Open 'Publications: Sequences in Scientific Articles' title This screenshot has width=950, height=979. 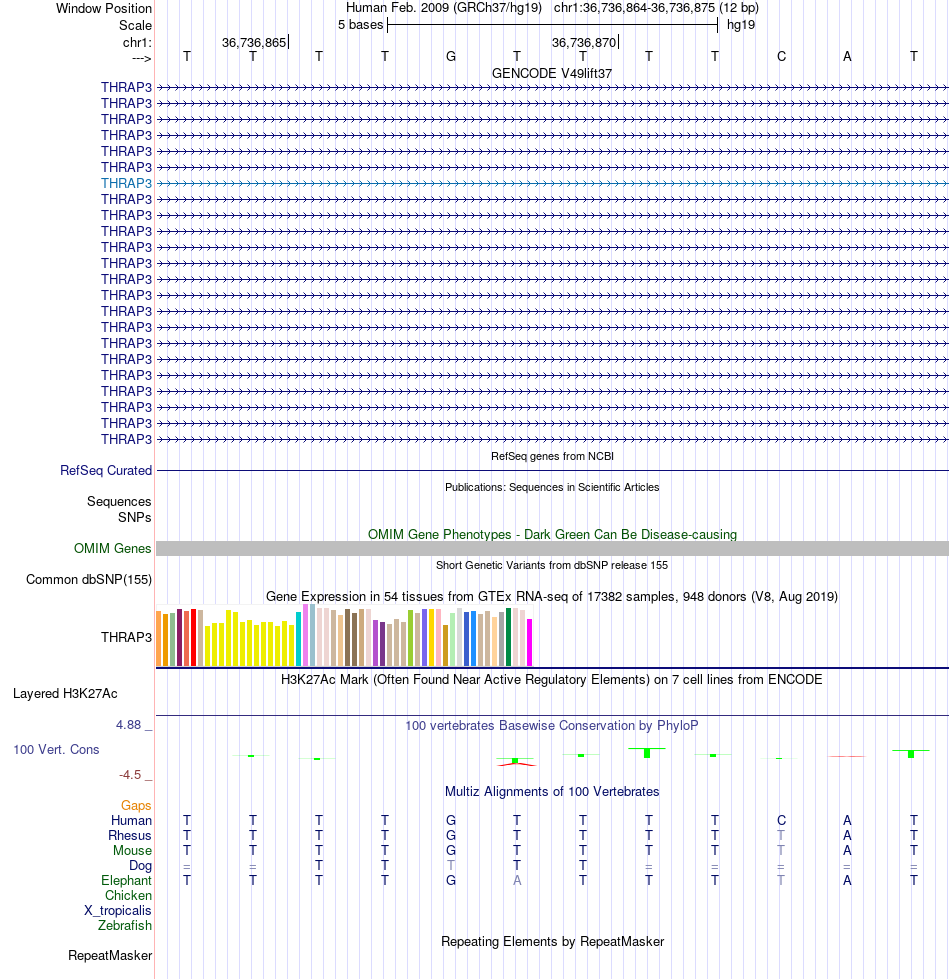pyautogui.click(x=552, y=487)
